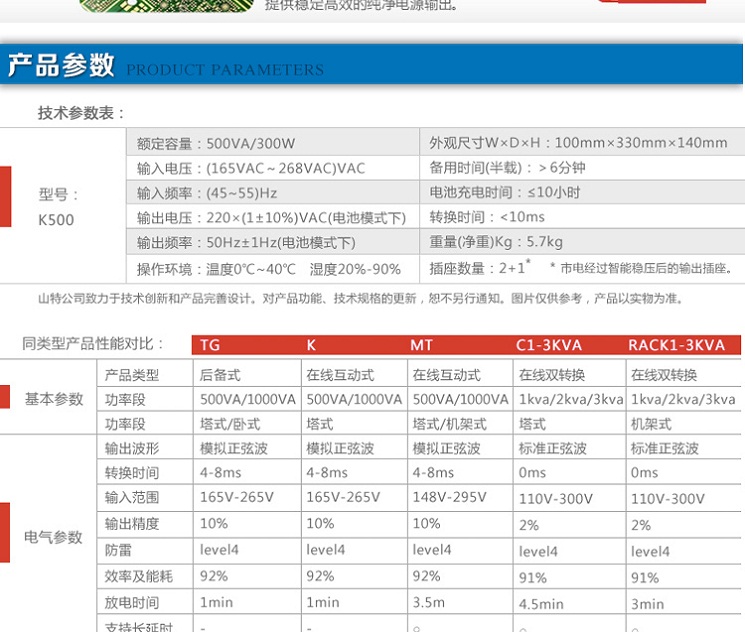Click 模拟正弦波 in the MT column
The width and height of the screenshot is (745, 632).
tap(447, 448)
